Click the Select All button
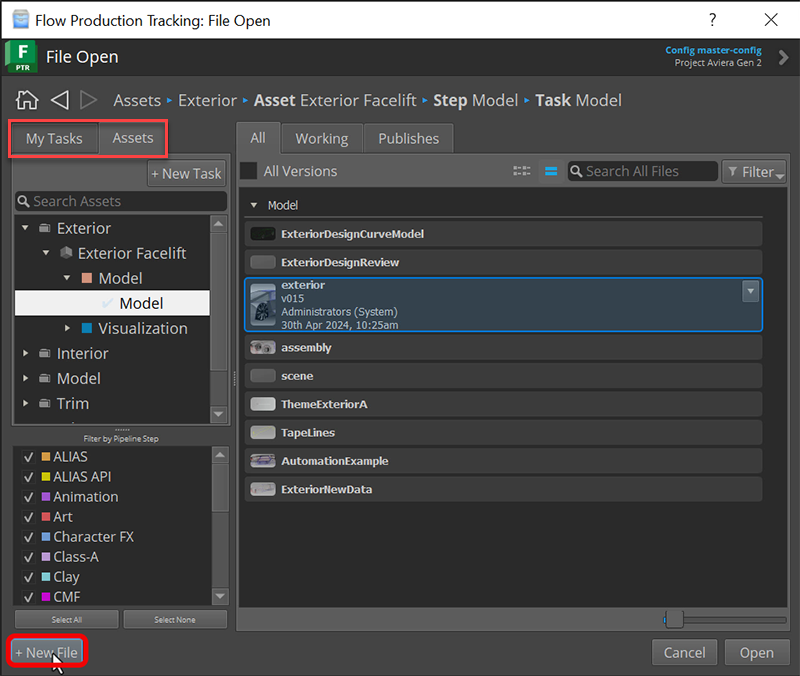The width and height of the screenshot is (800, 676). (x=67, y=619)
